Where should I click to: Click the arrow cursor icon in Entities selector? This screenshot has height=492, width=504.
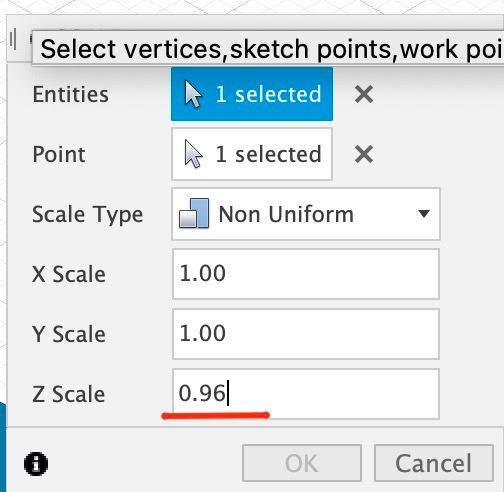pos(193,94)
